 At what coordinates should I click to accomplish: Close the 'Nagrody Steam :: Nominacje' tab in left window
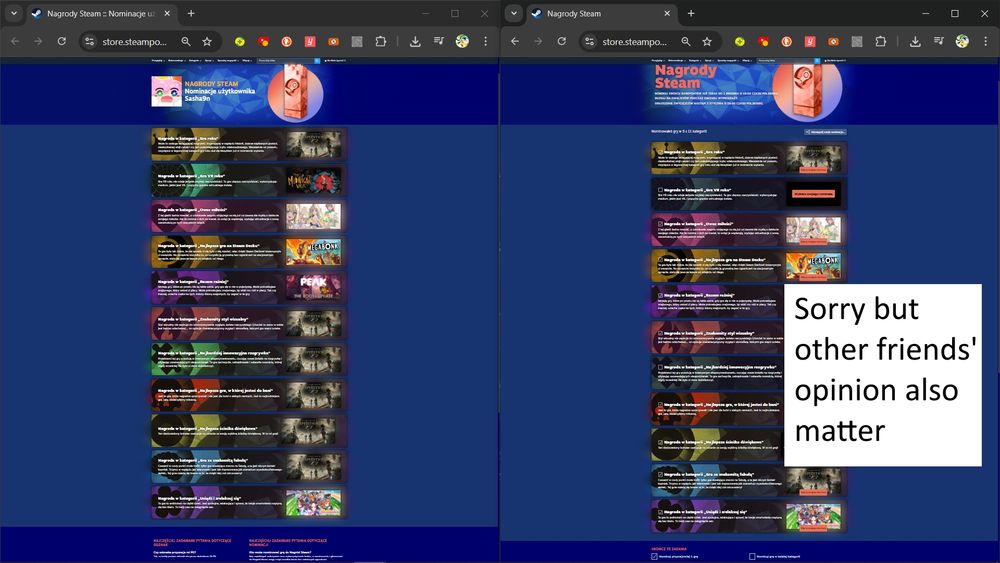tap(167, 13)
